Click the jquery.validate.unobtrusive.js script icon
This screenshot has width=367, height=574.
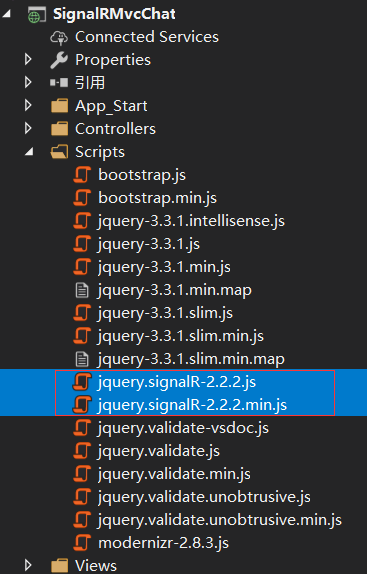tap(82, 497)
